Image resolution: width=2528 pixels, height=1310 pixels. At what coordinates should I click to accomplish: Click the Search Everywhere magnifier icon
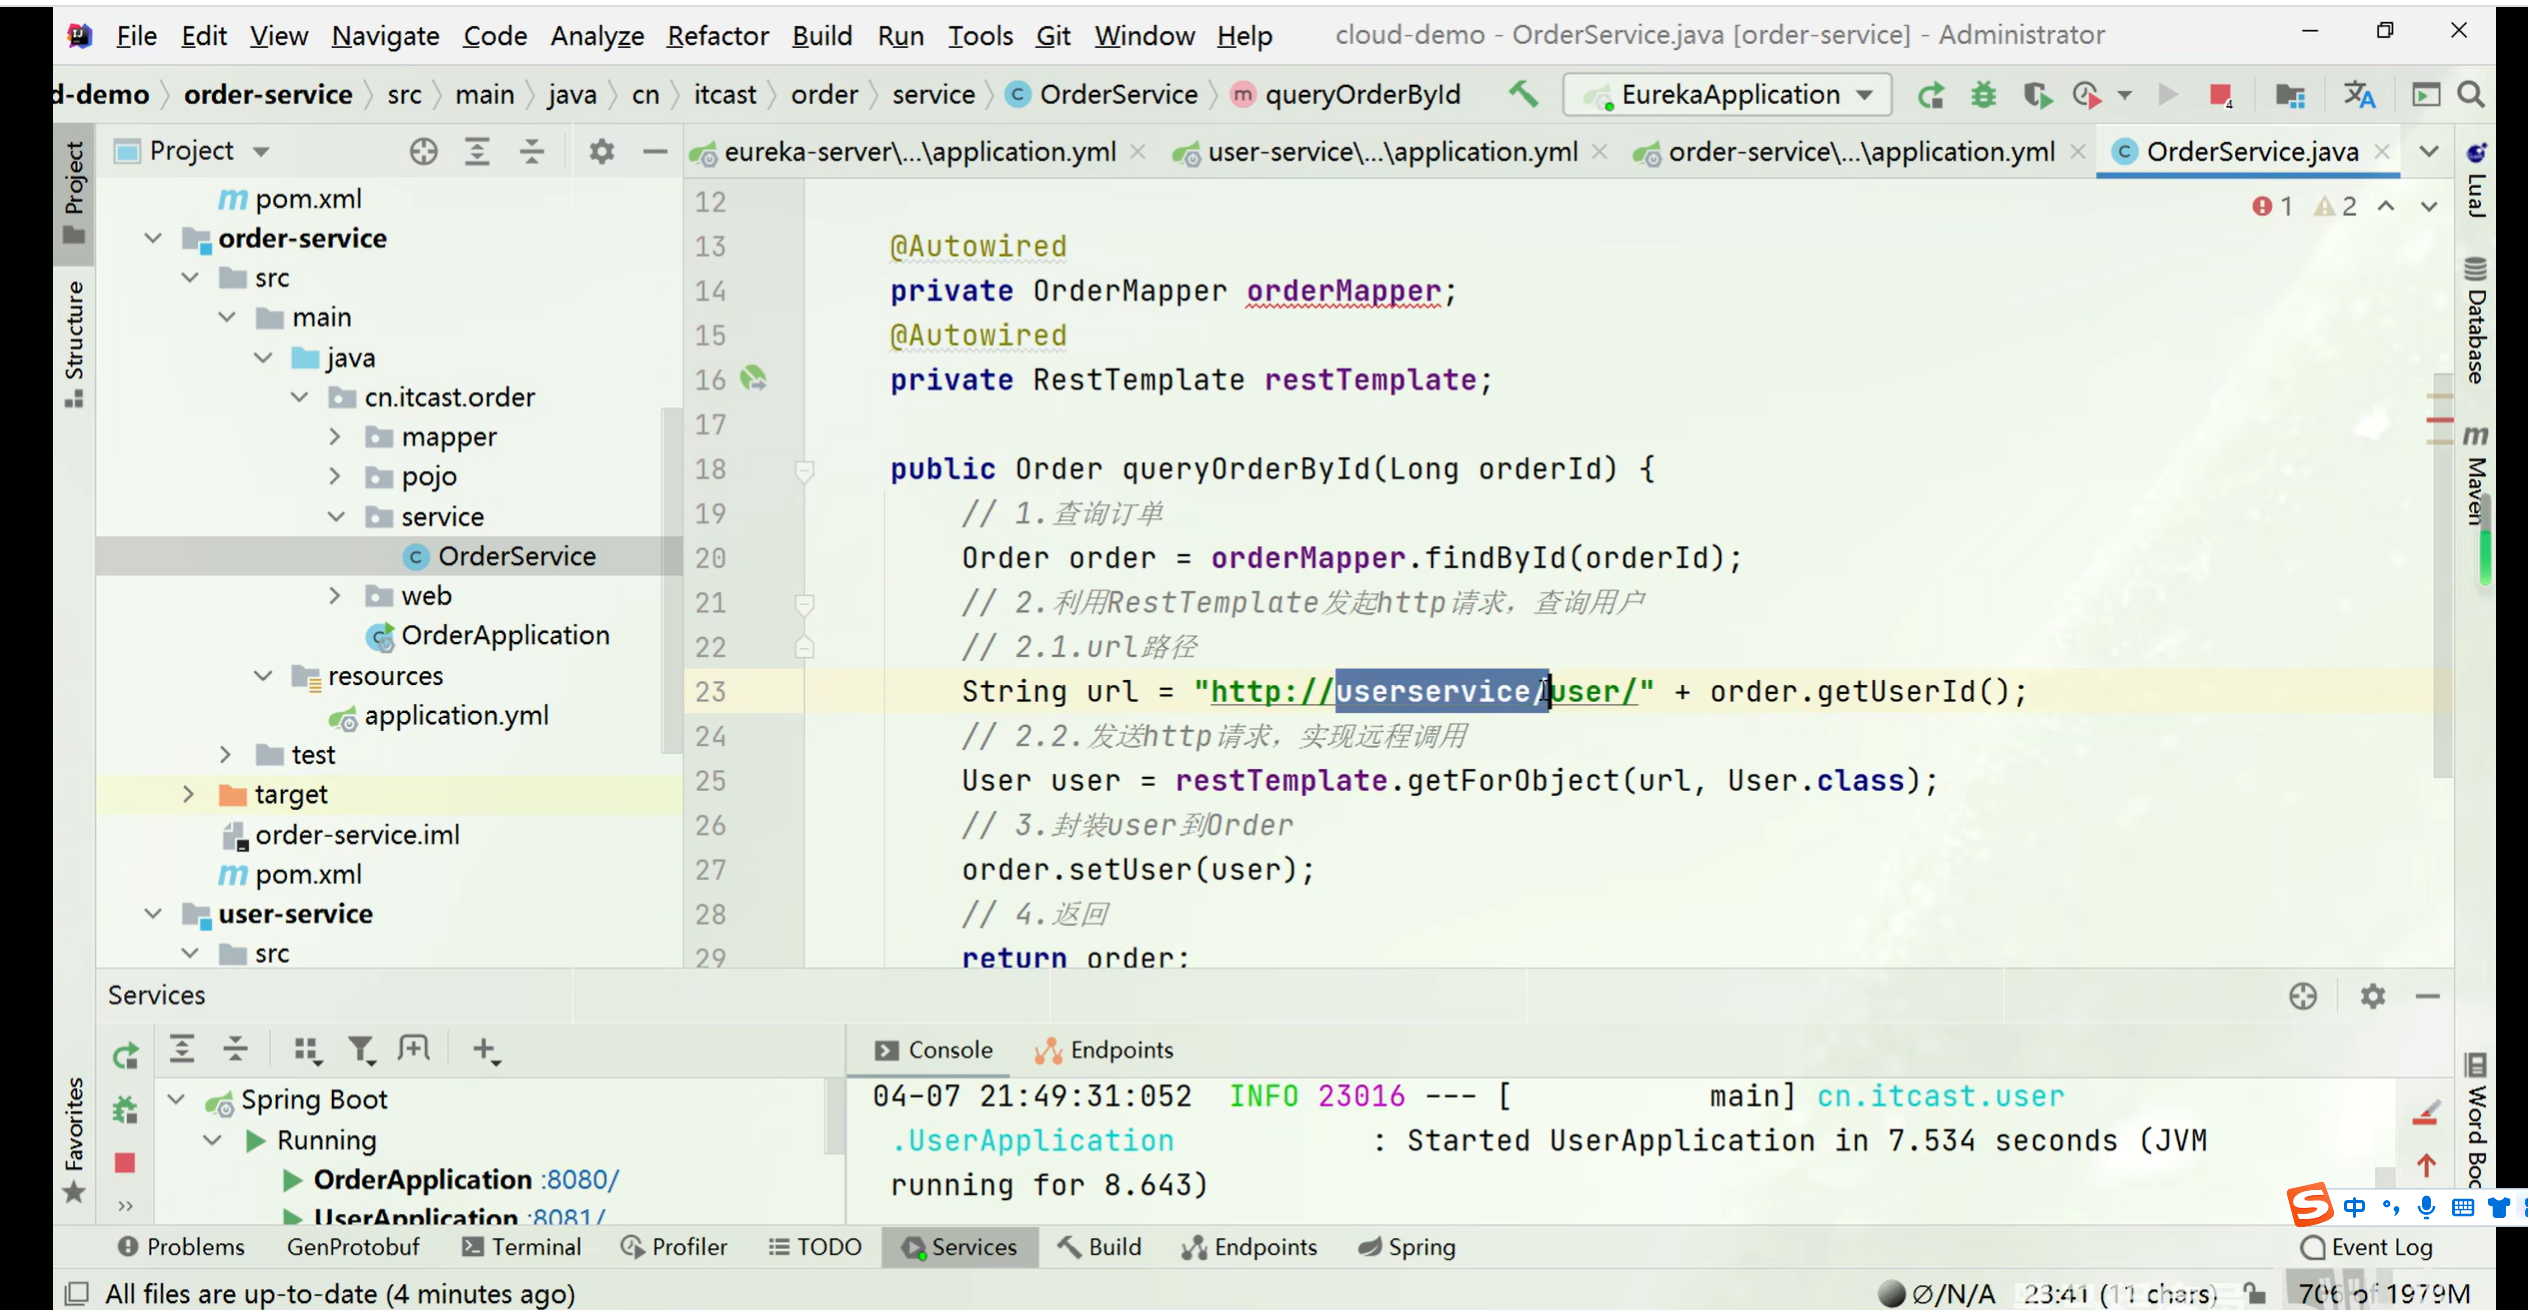coord(2471,95)
